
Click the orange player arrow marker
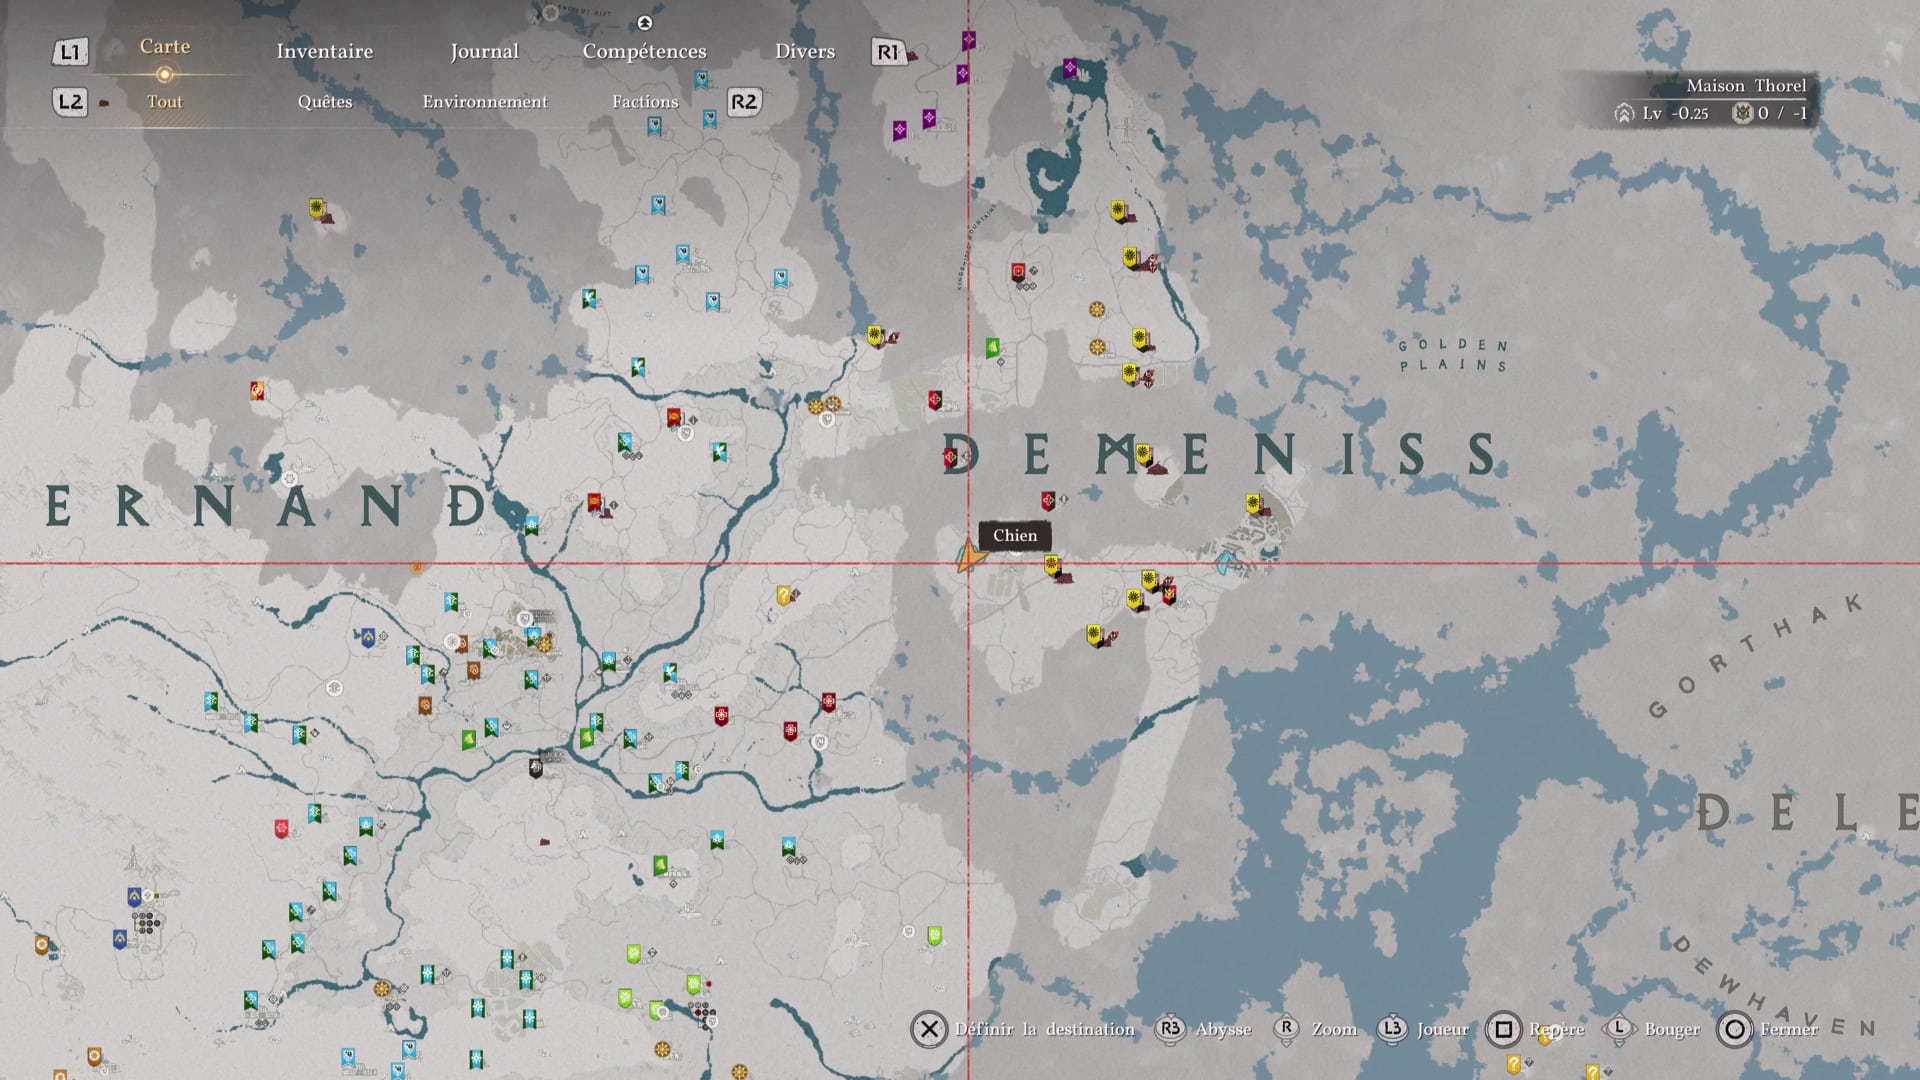[x=968, y=557]
